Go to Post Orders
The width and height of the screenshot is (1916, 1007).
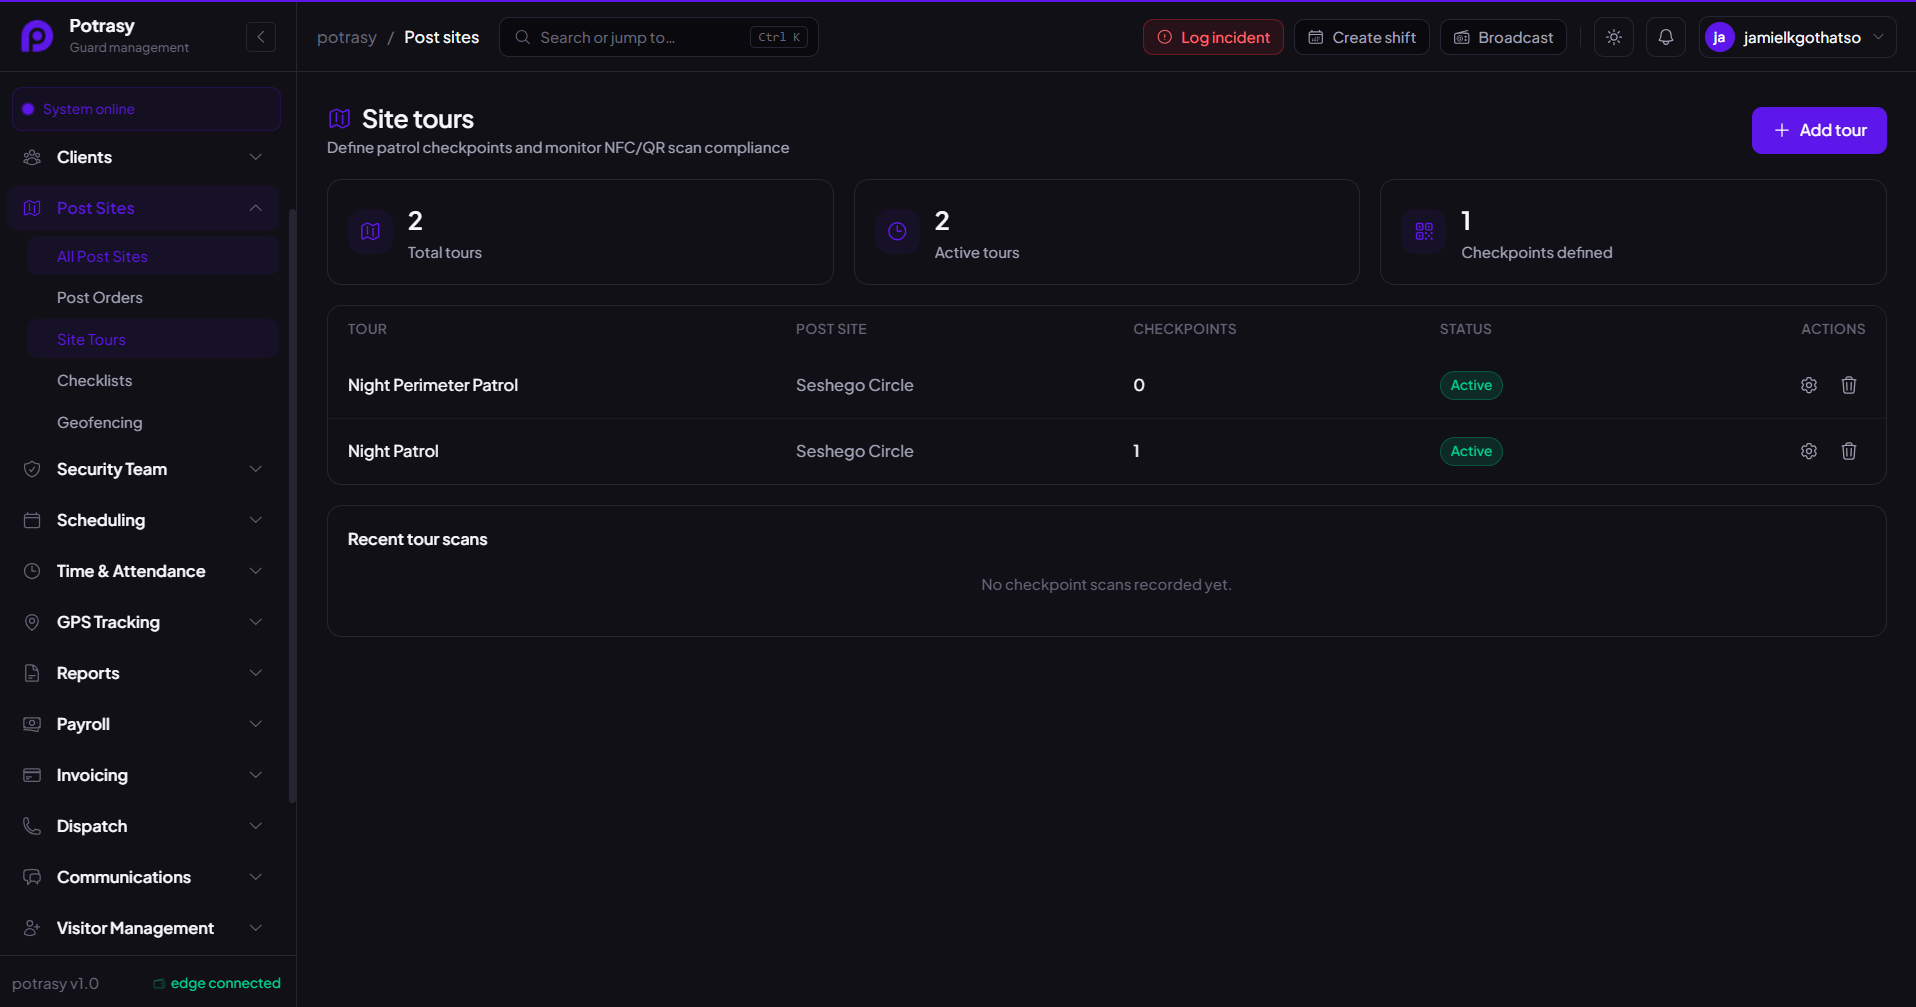(153, 298)
